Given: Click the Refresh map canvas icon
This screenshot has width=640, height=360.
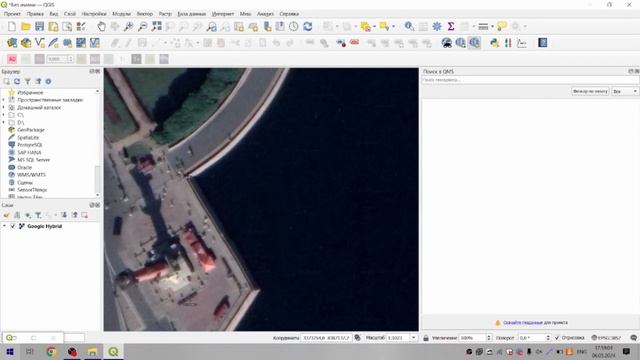Looking at the screenshot, I should 308,27.
